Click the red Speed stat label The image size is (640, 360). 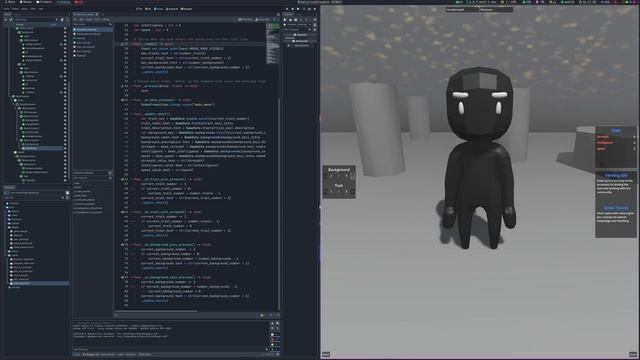click(601, 149)
